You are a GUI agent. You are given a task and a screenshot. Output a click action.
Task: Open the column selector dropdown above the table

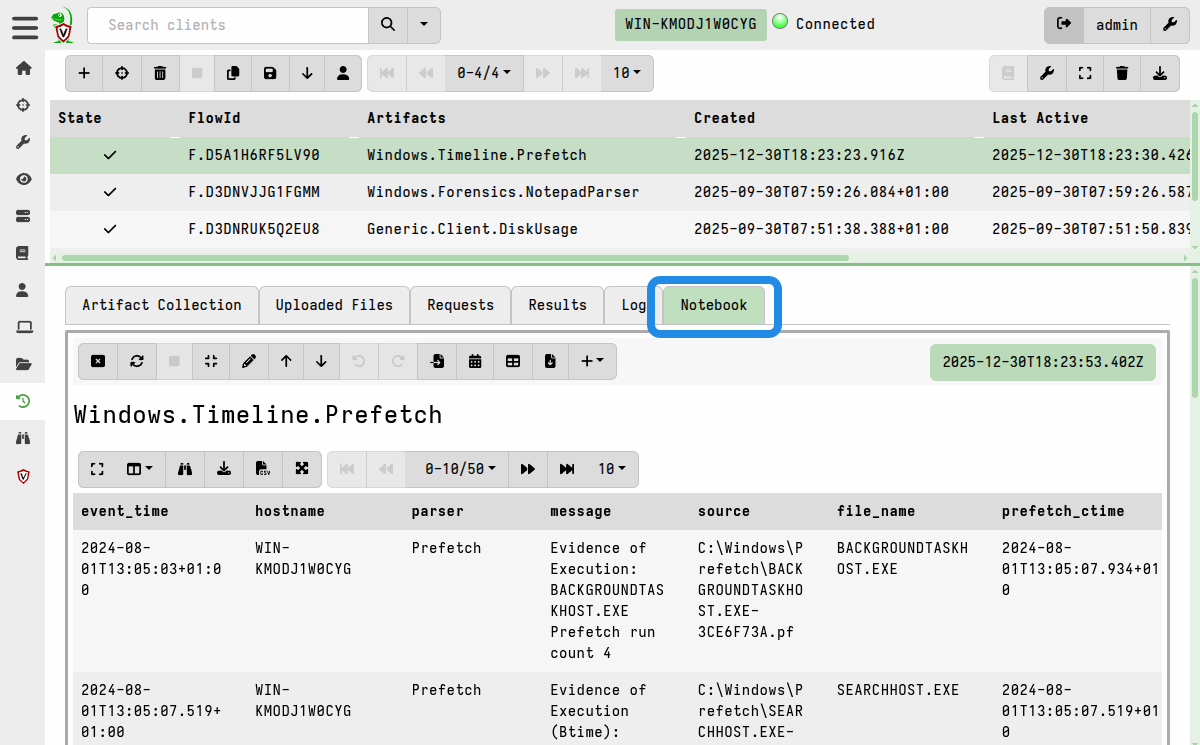[x=140, y=469]
